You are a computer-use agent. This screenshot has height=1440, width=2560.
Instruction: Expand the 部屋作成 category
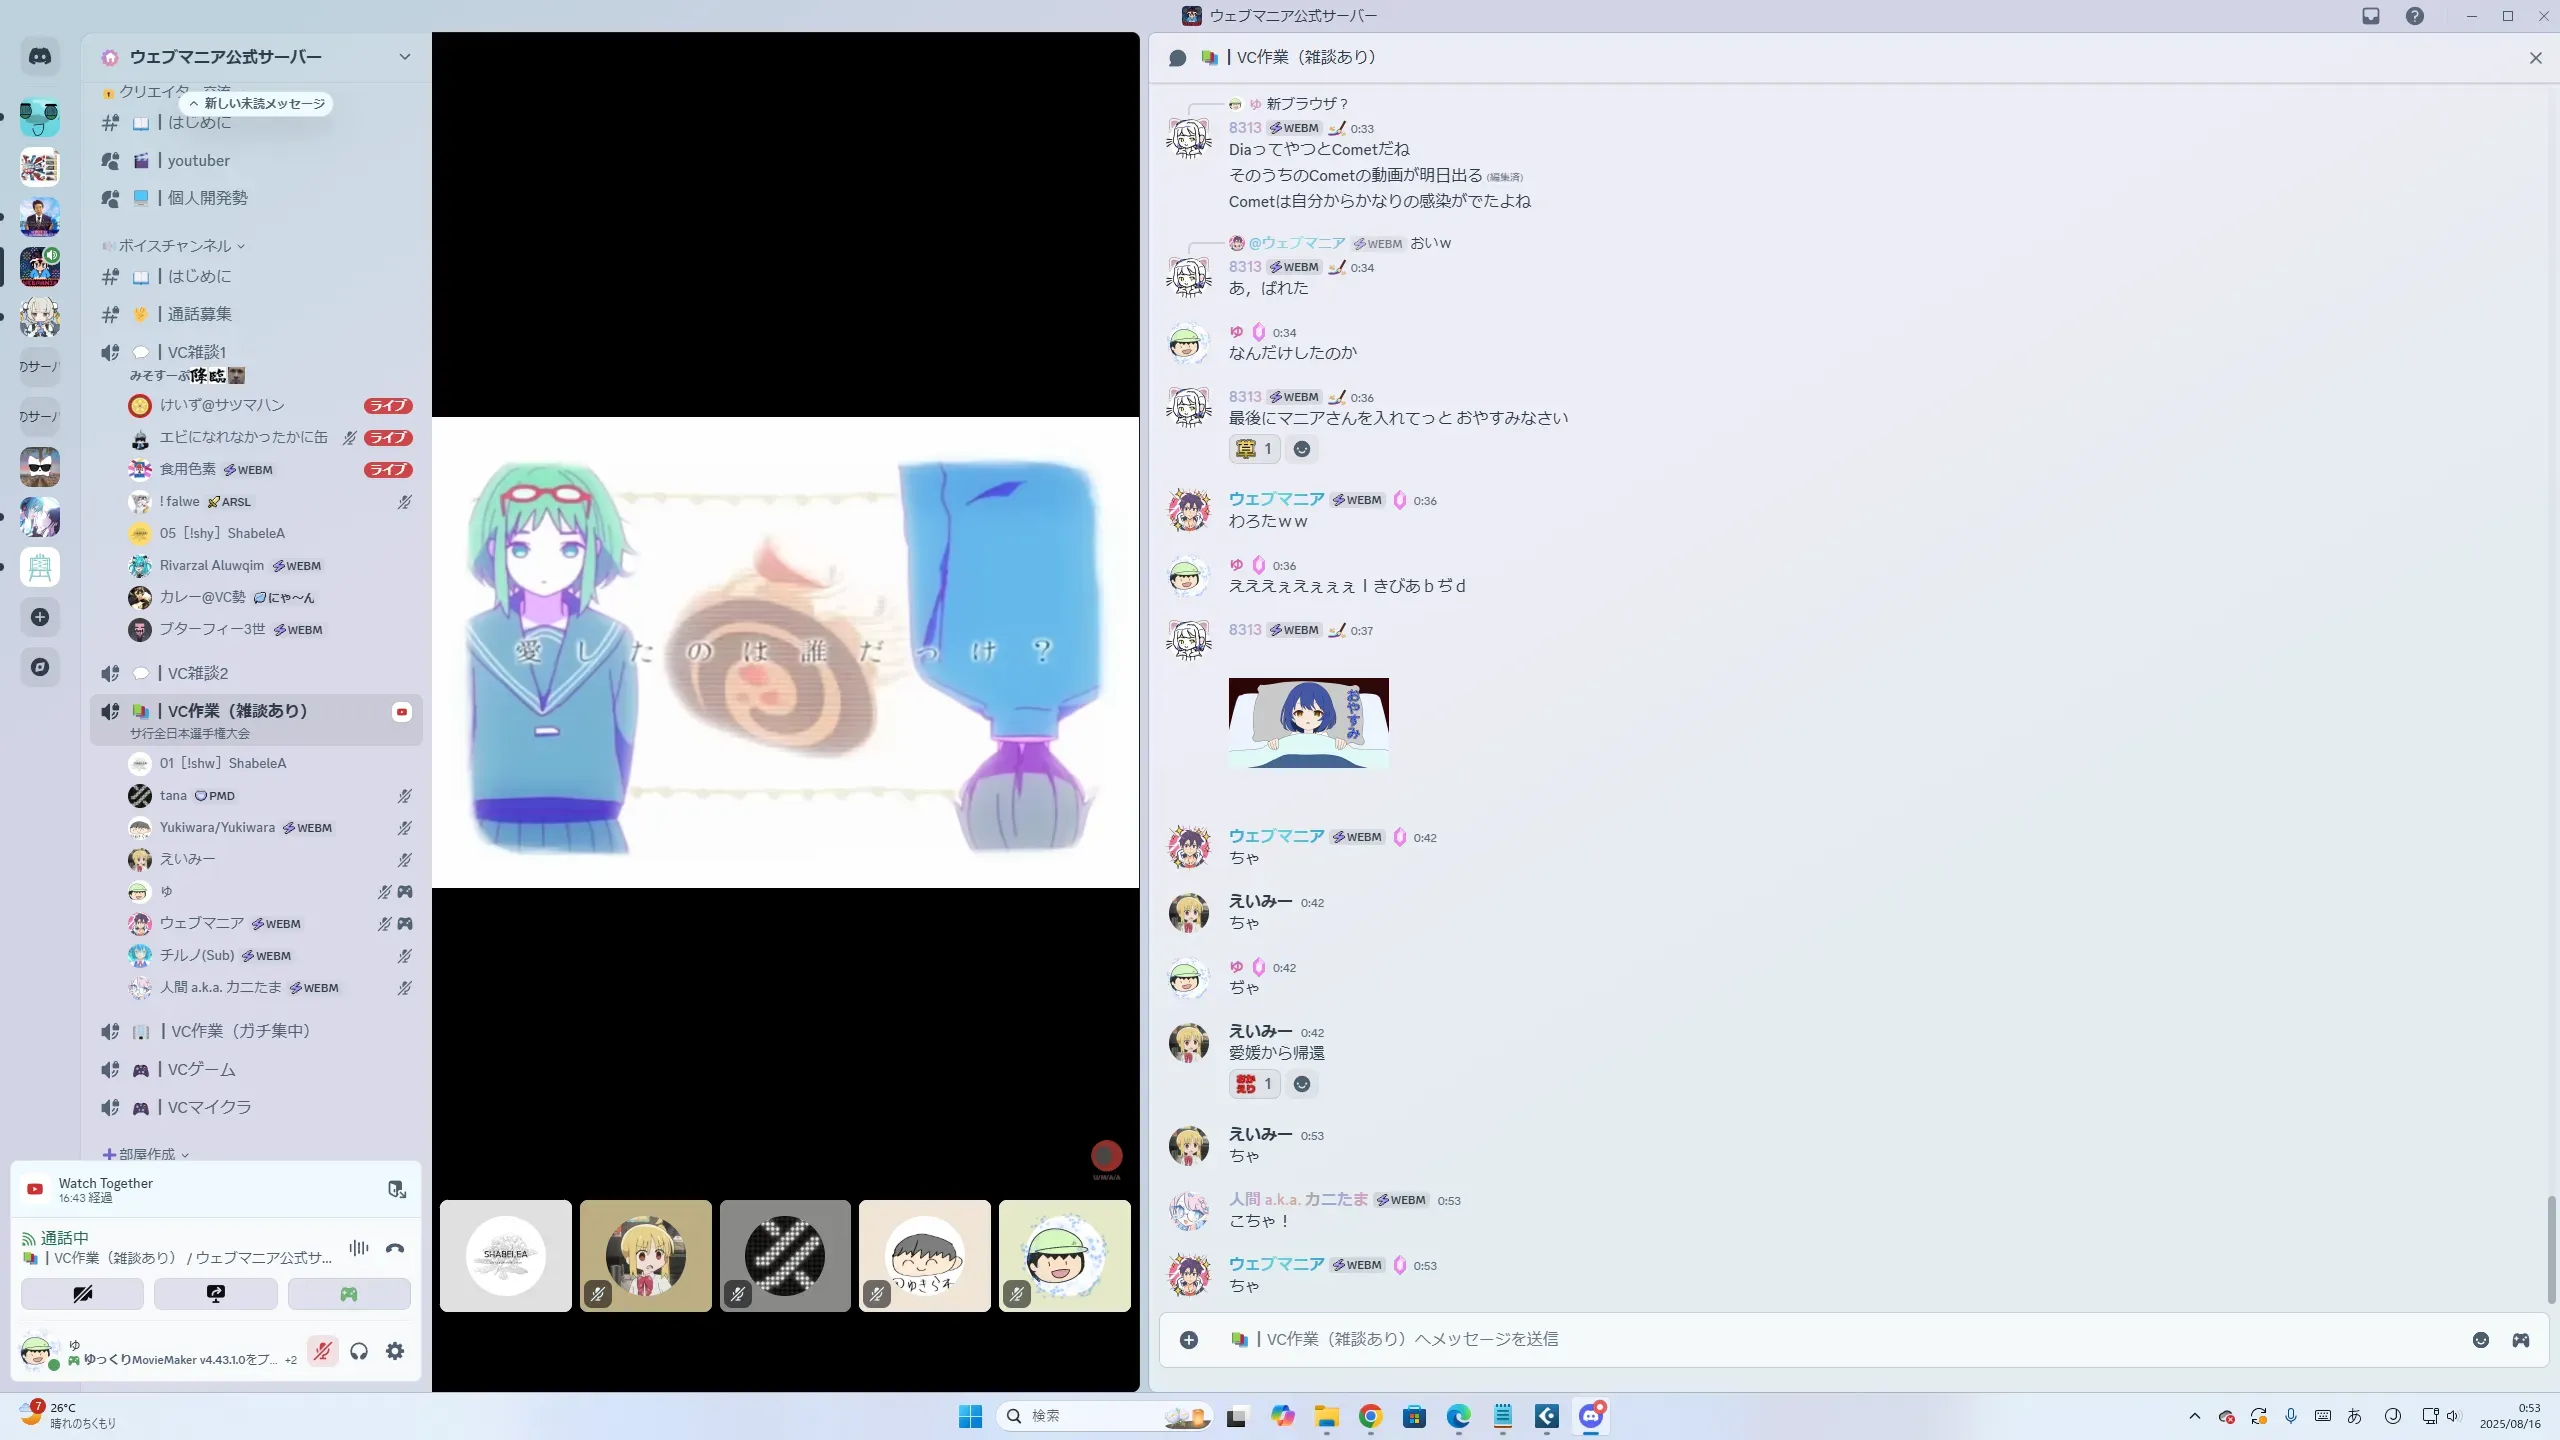147,1154
